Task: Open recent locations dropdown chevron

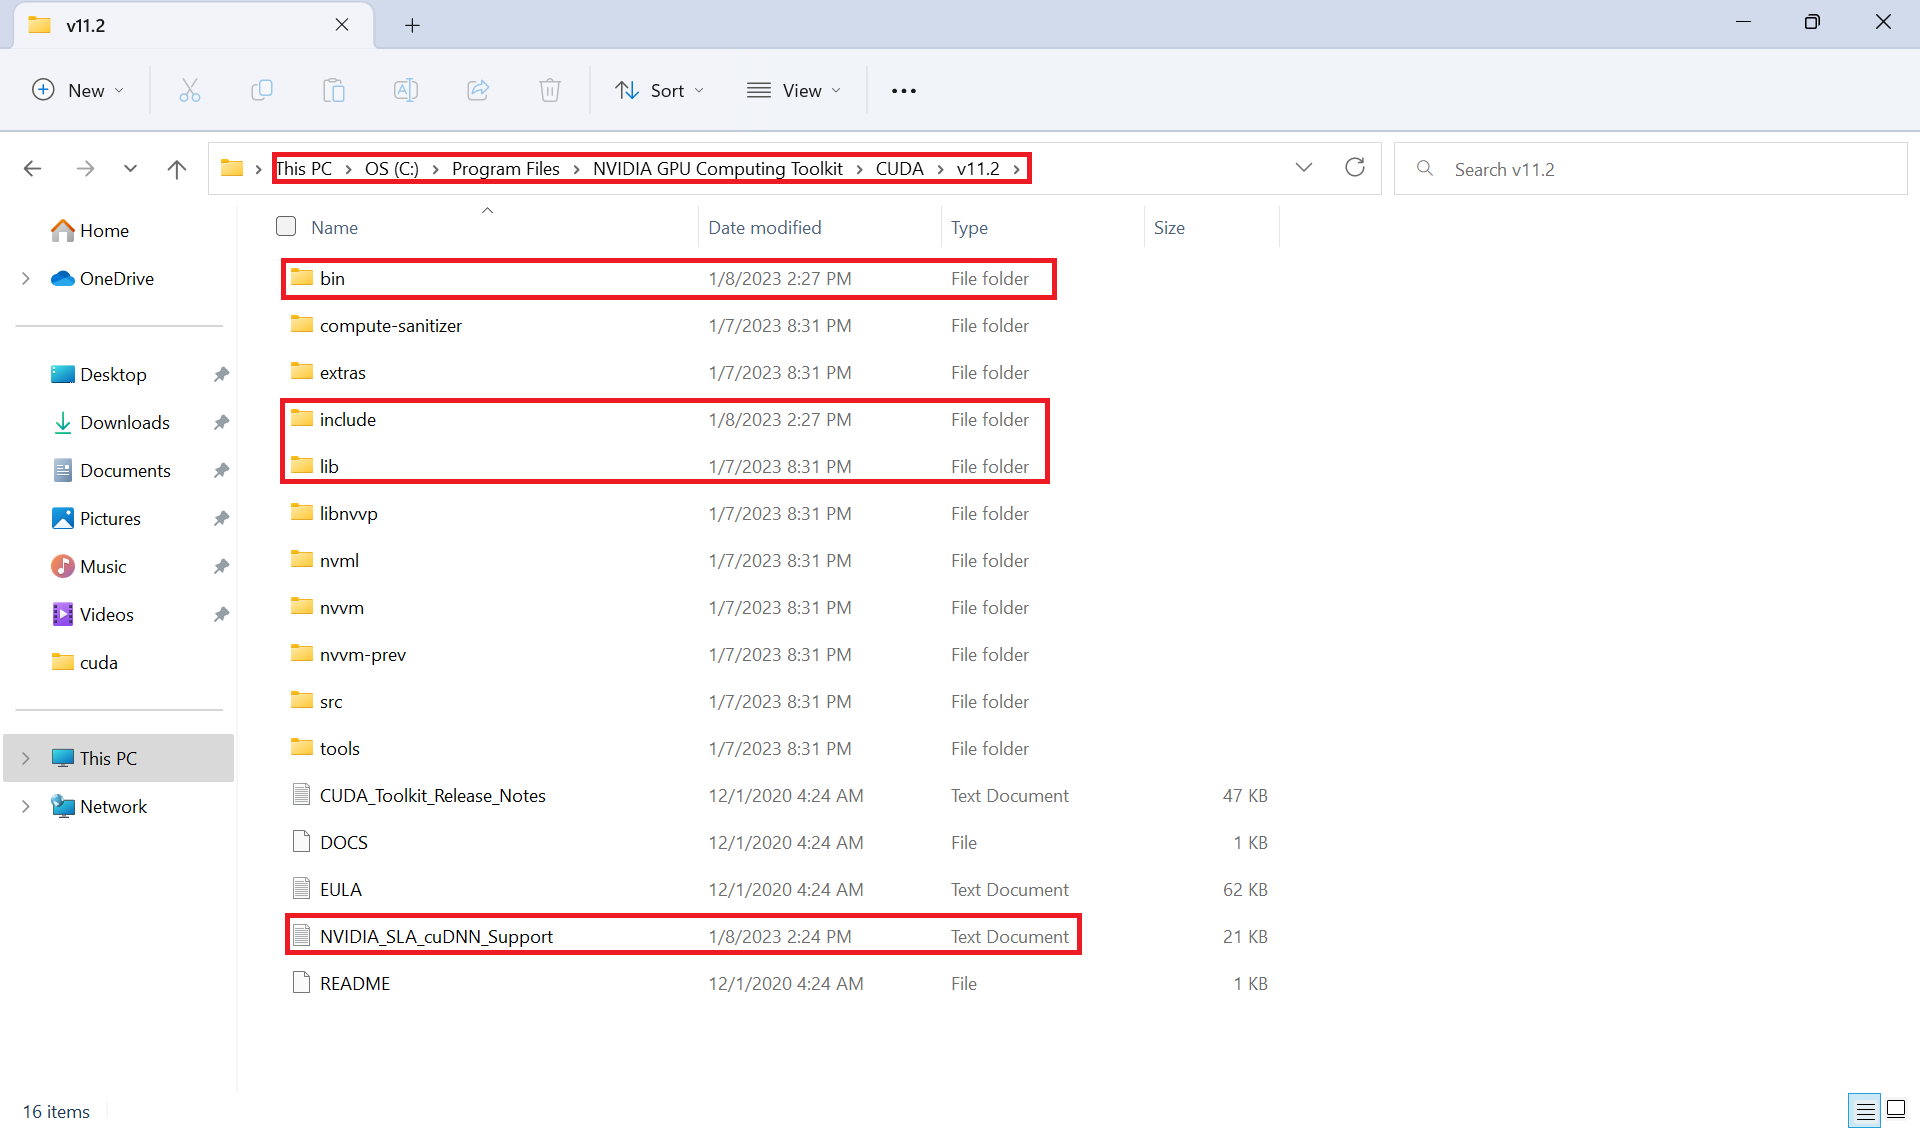Action: (130, 169)
